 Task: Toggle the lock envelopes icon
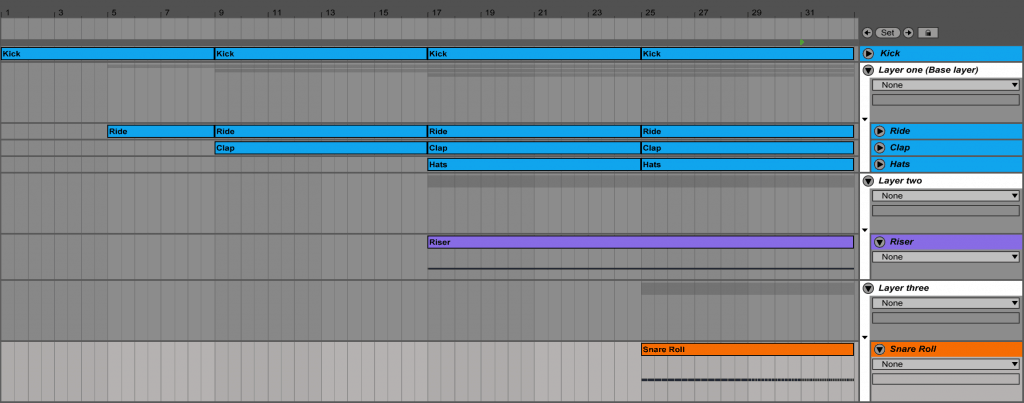[928, 33]
